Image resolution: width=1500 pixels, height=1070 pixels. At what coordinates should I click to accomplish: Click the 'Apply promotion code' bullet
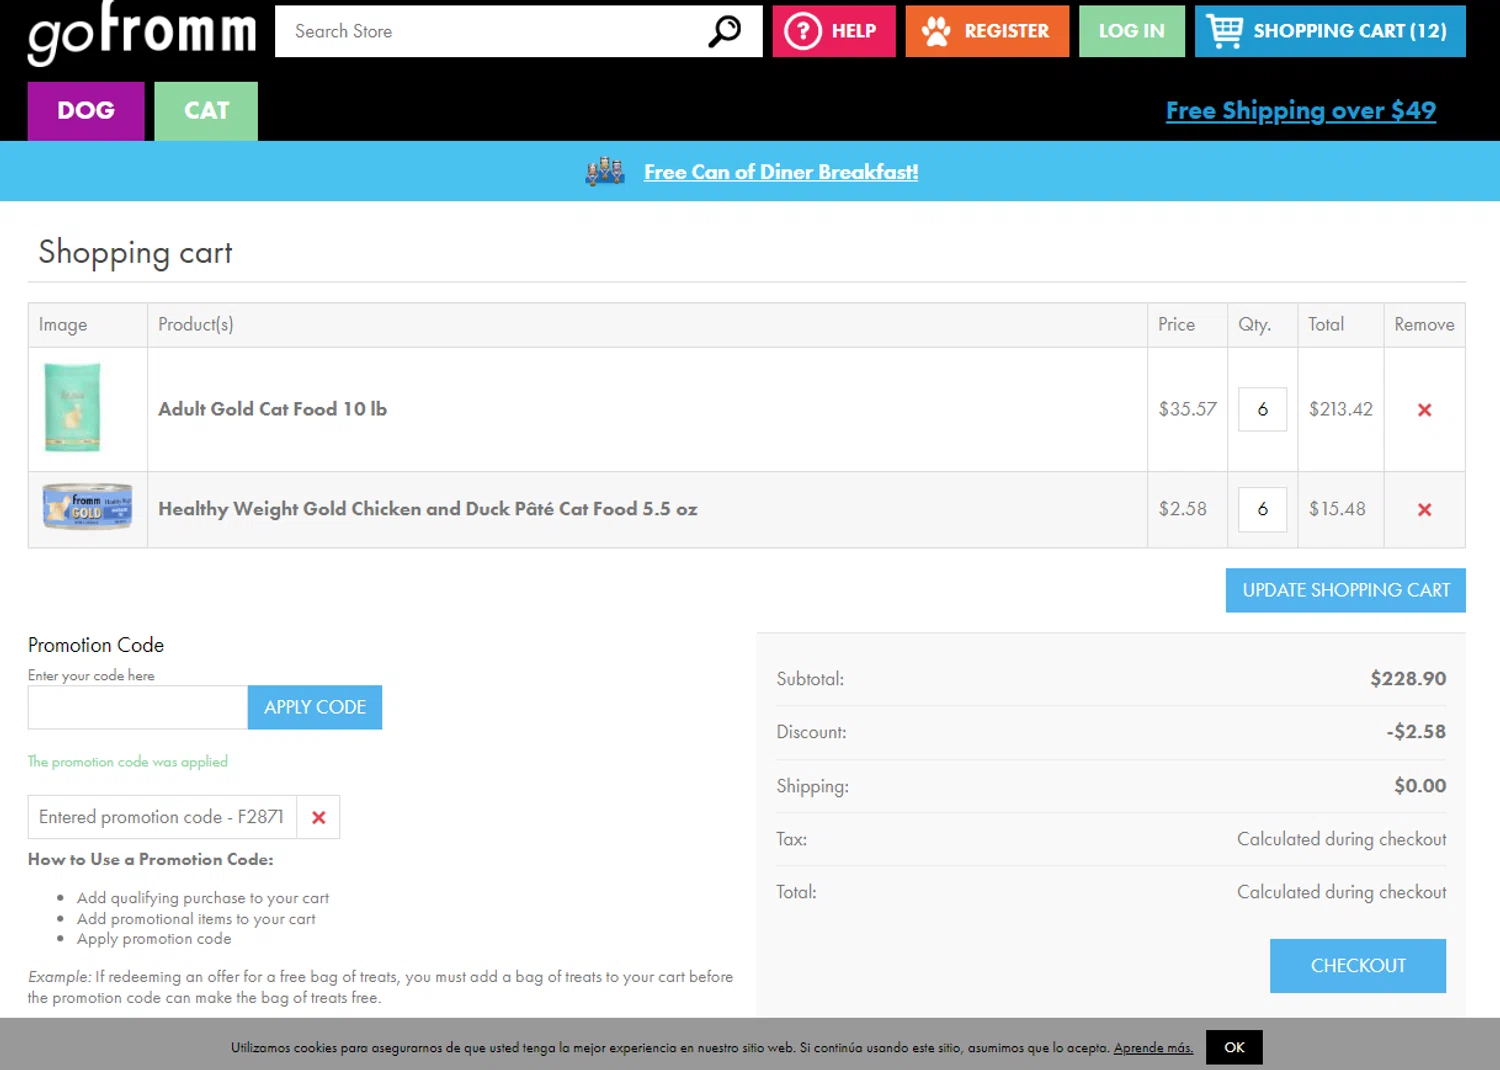(x=154, y=939)
